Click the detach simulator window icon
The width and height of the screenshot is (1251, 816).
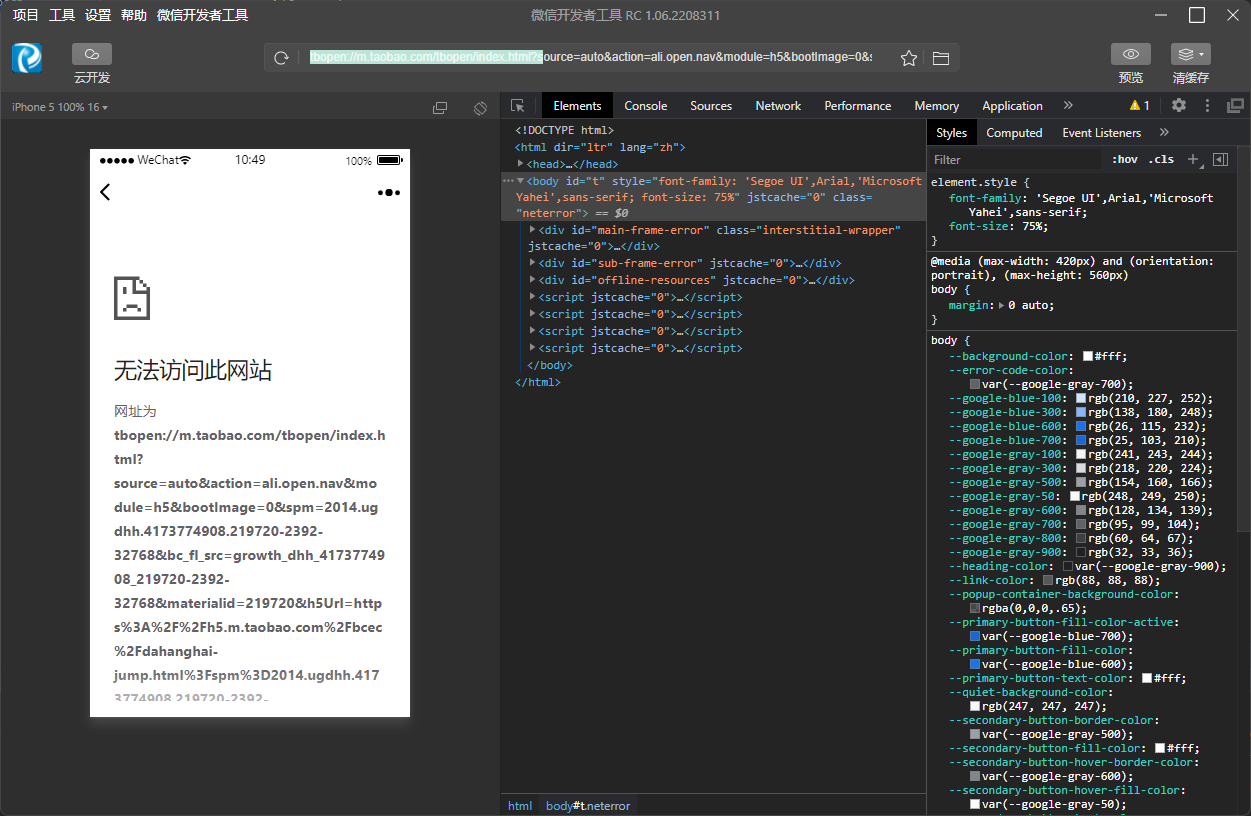pyautogui.click(x=440, y=107)
